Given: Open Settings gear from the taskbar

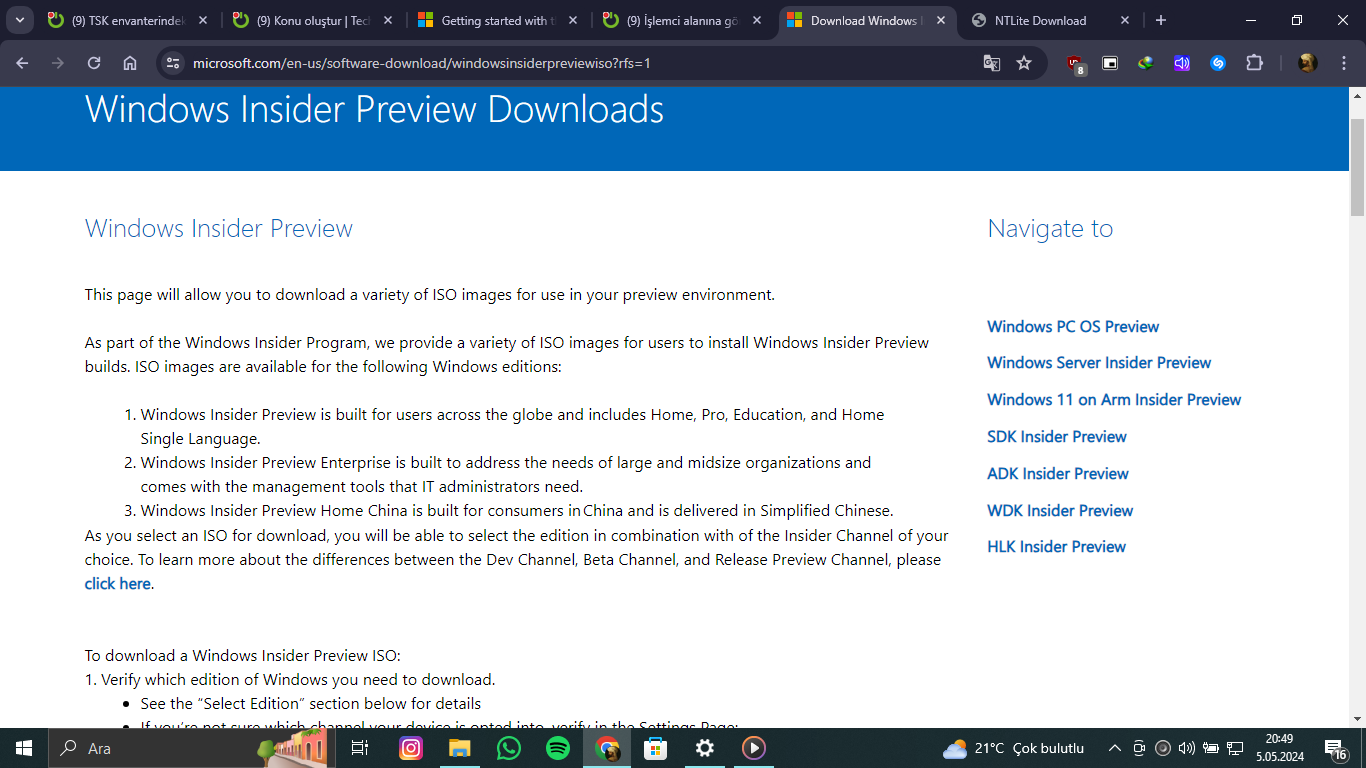Looking at the screenshot, I should click(705, 748).
